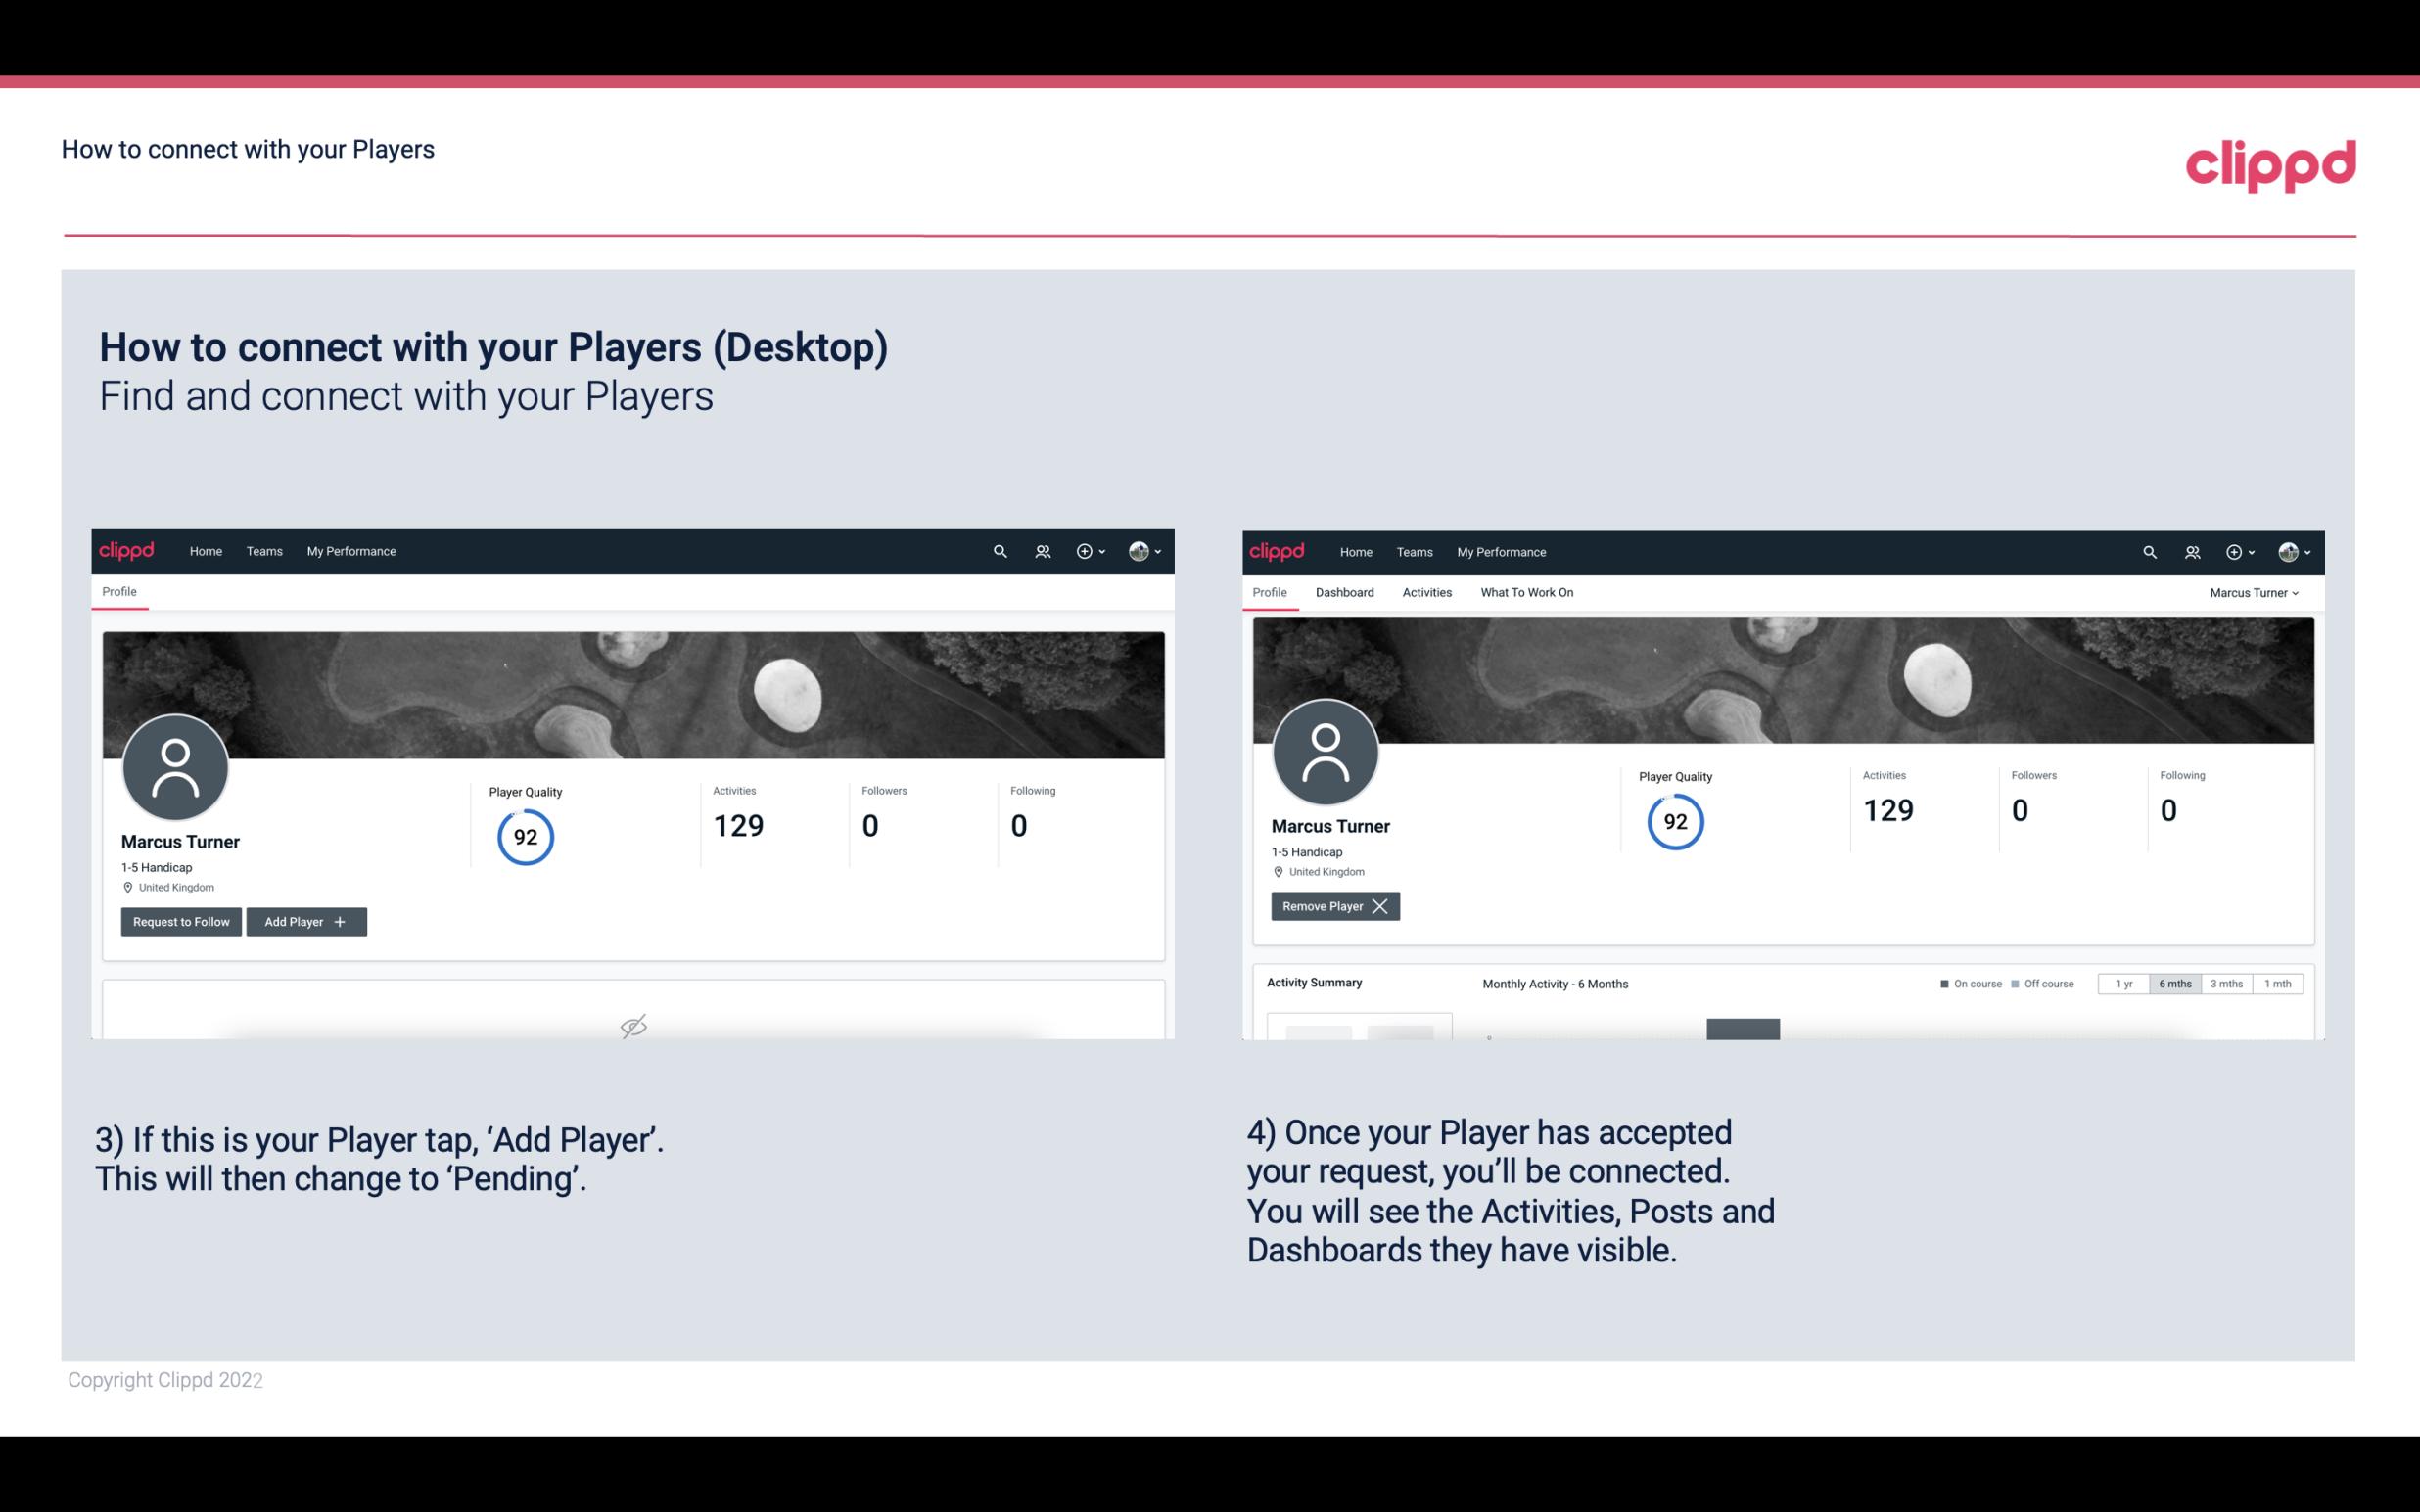This screenshot has height=1512, width=2420.
Task: Click the Clippd logo in right panel navbar
Action: pyautogui.click(x=1279, y=550)
